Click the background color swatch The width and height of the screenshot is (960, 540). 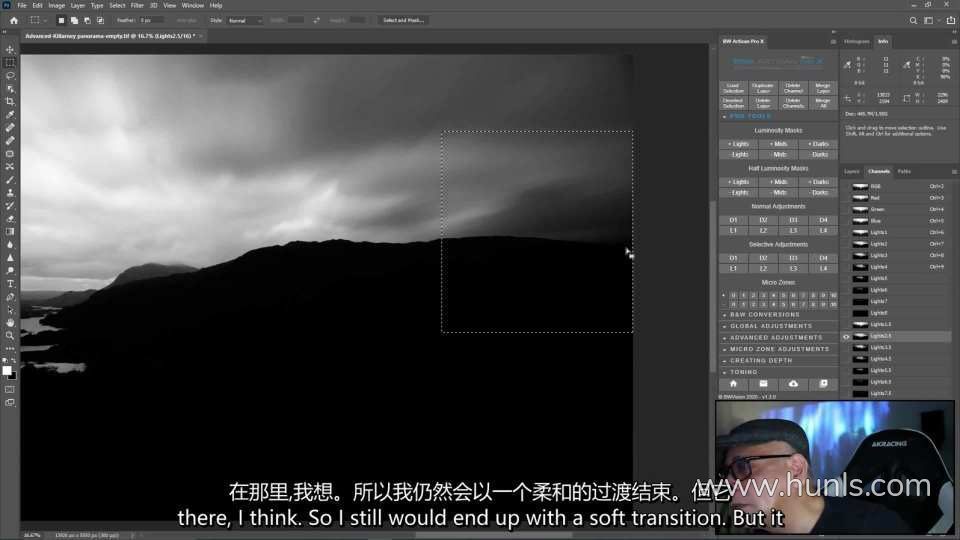pos(13,376)
